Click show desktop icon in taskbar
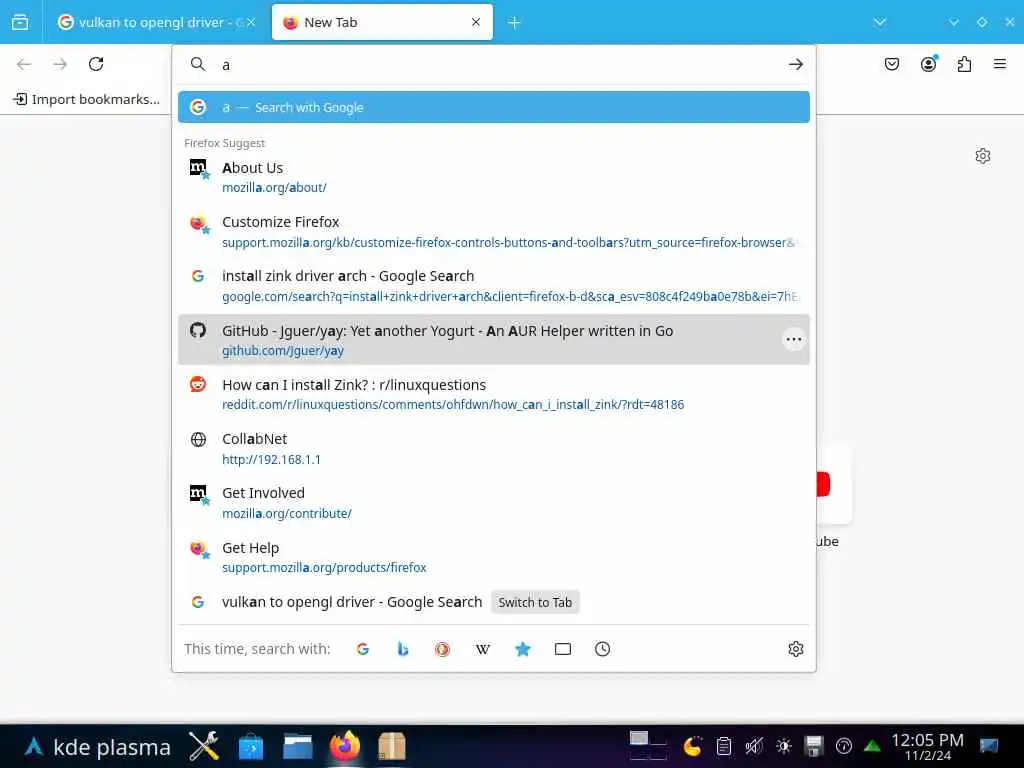 coord(989,746)
